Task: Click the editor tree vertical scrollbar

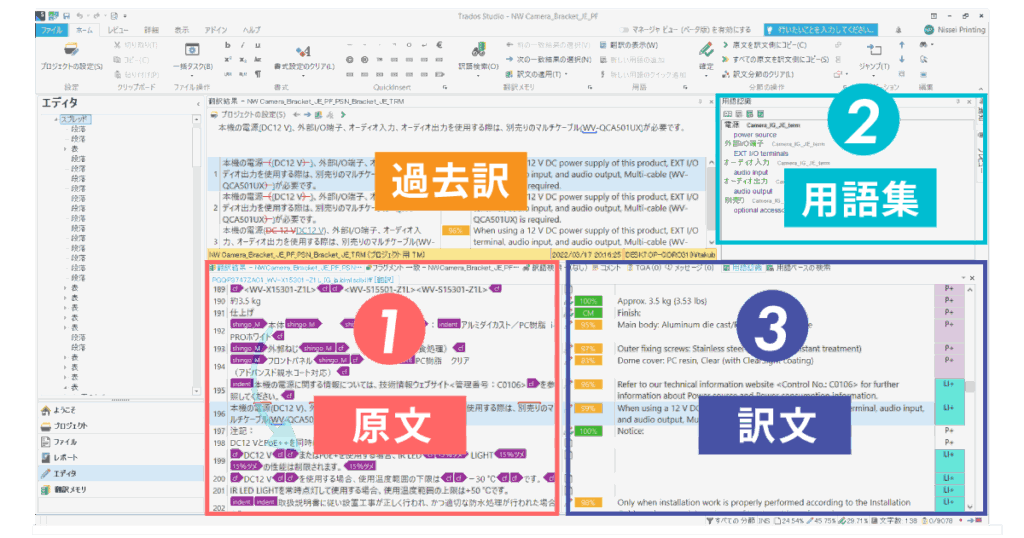Action: (x=196, y=255)
